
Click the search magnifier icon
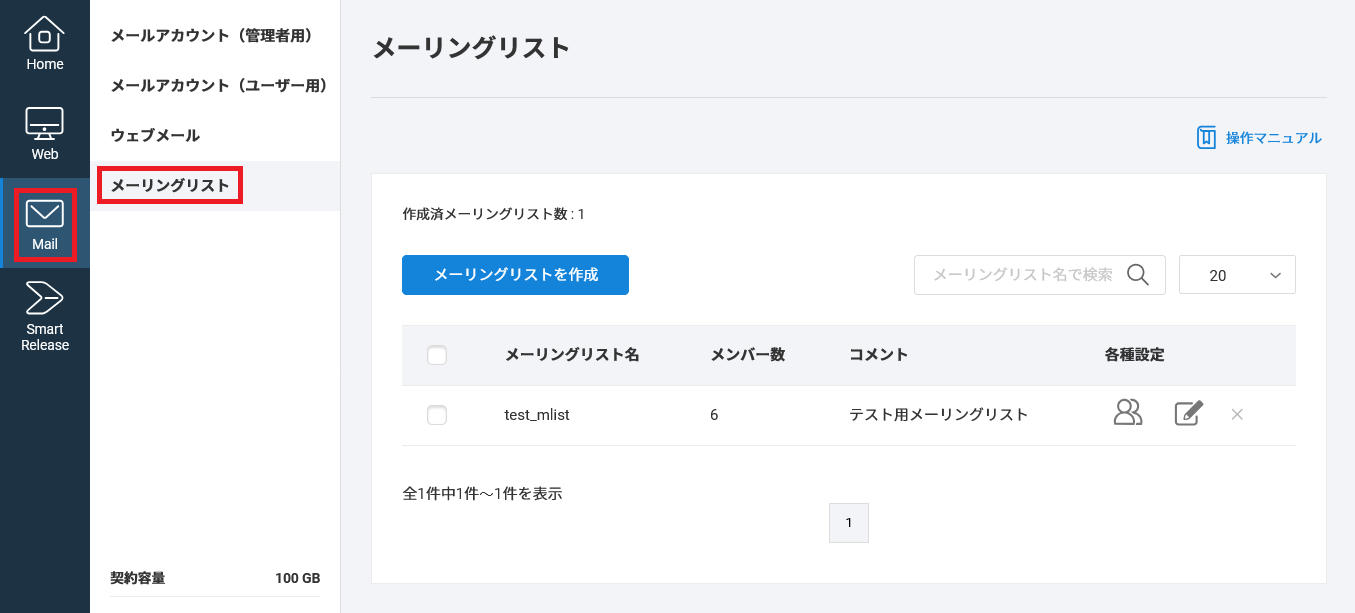tap(1137, 275)
